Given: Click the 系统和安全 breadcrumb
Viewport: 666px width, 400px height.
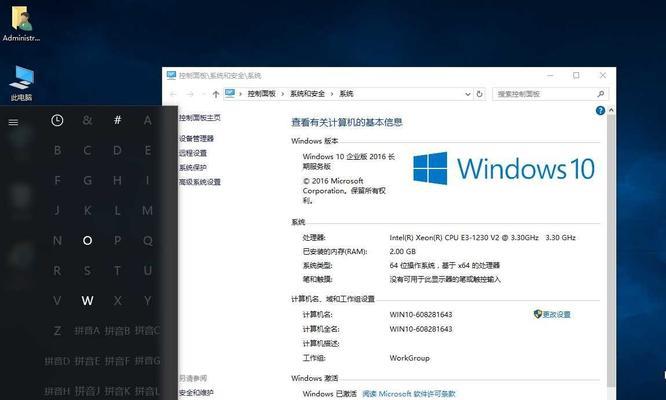Looking at the screenshot, I should pyautogui.click(x=308, y=94).
